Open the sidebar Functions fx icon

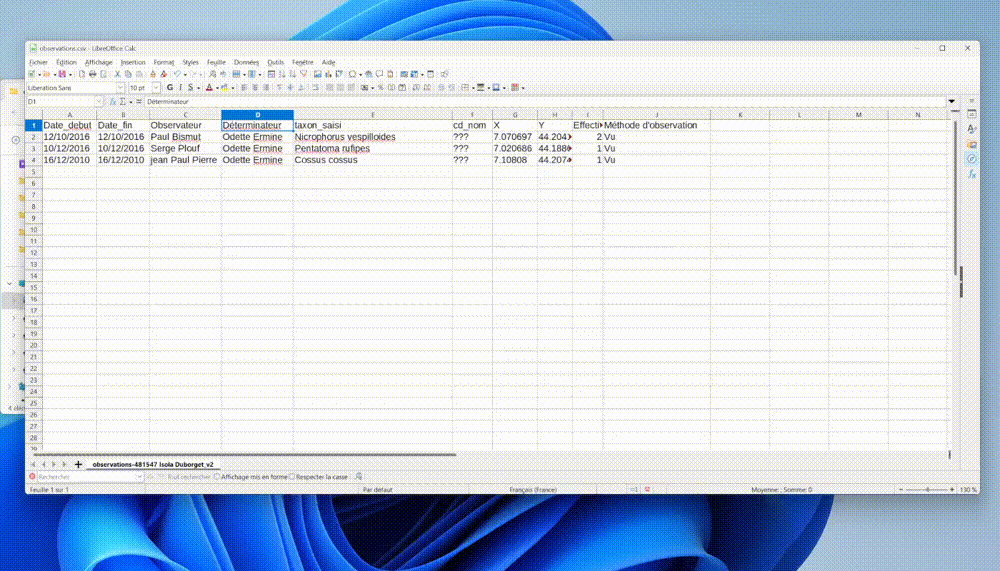971,174
